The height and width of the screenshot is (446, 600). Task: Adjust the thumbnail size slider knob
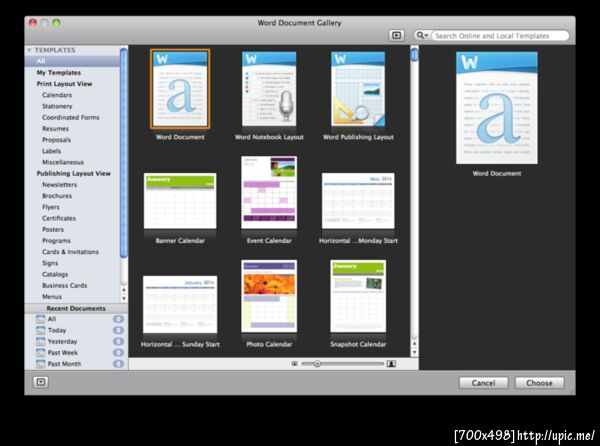pyautogui.click(x=317, y=364)
